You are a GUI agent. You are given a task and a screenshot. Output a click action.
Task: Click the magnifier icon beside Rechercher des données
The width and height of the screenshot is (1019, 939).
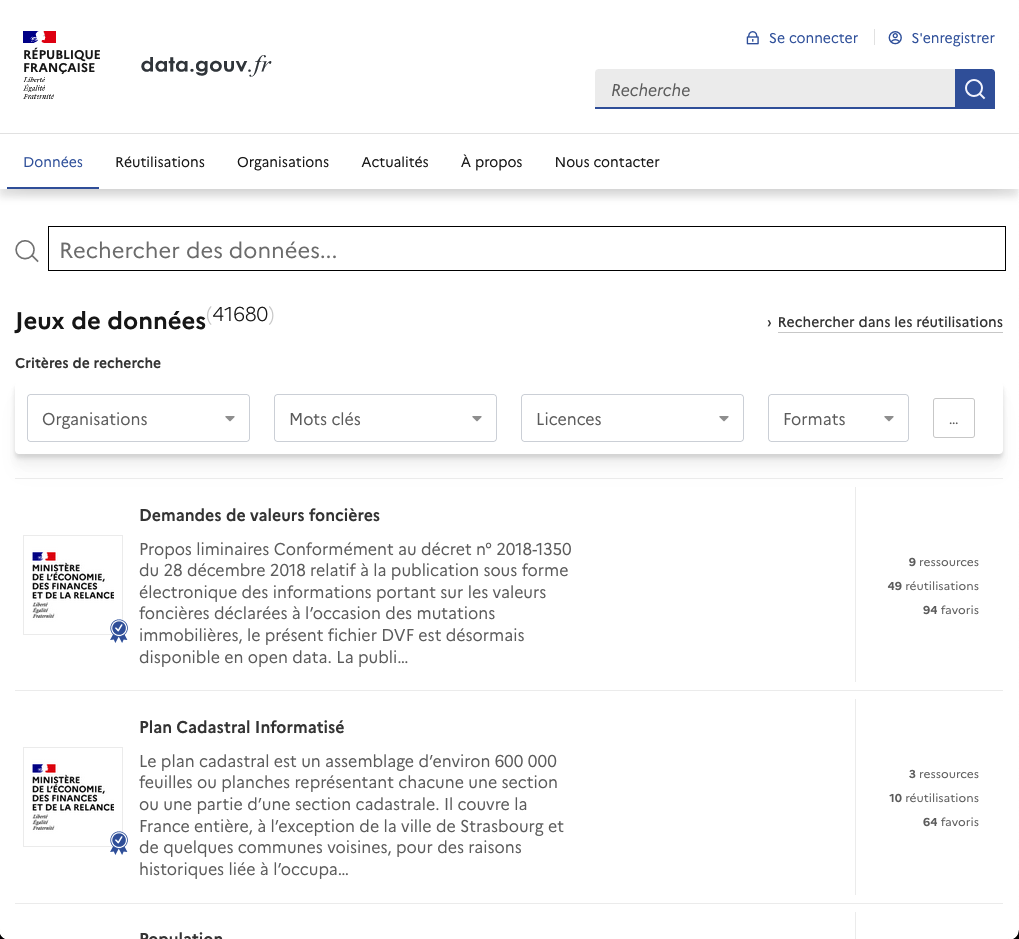27,250
